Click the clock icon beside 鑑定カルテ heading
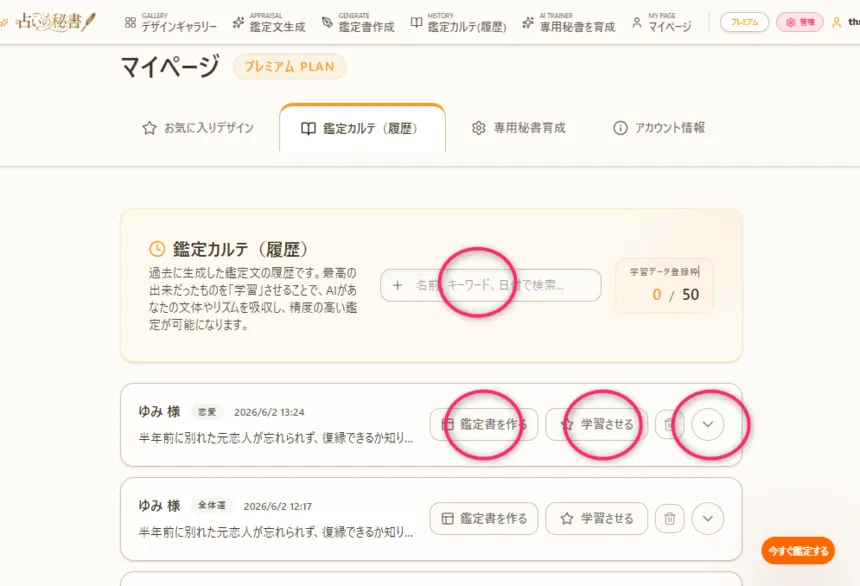 [157, 249]
